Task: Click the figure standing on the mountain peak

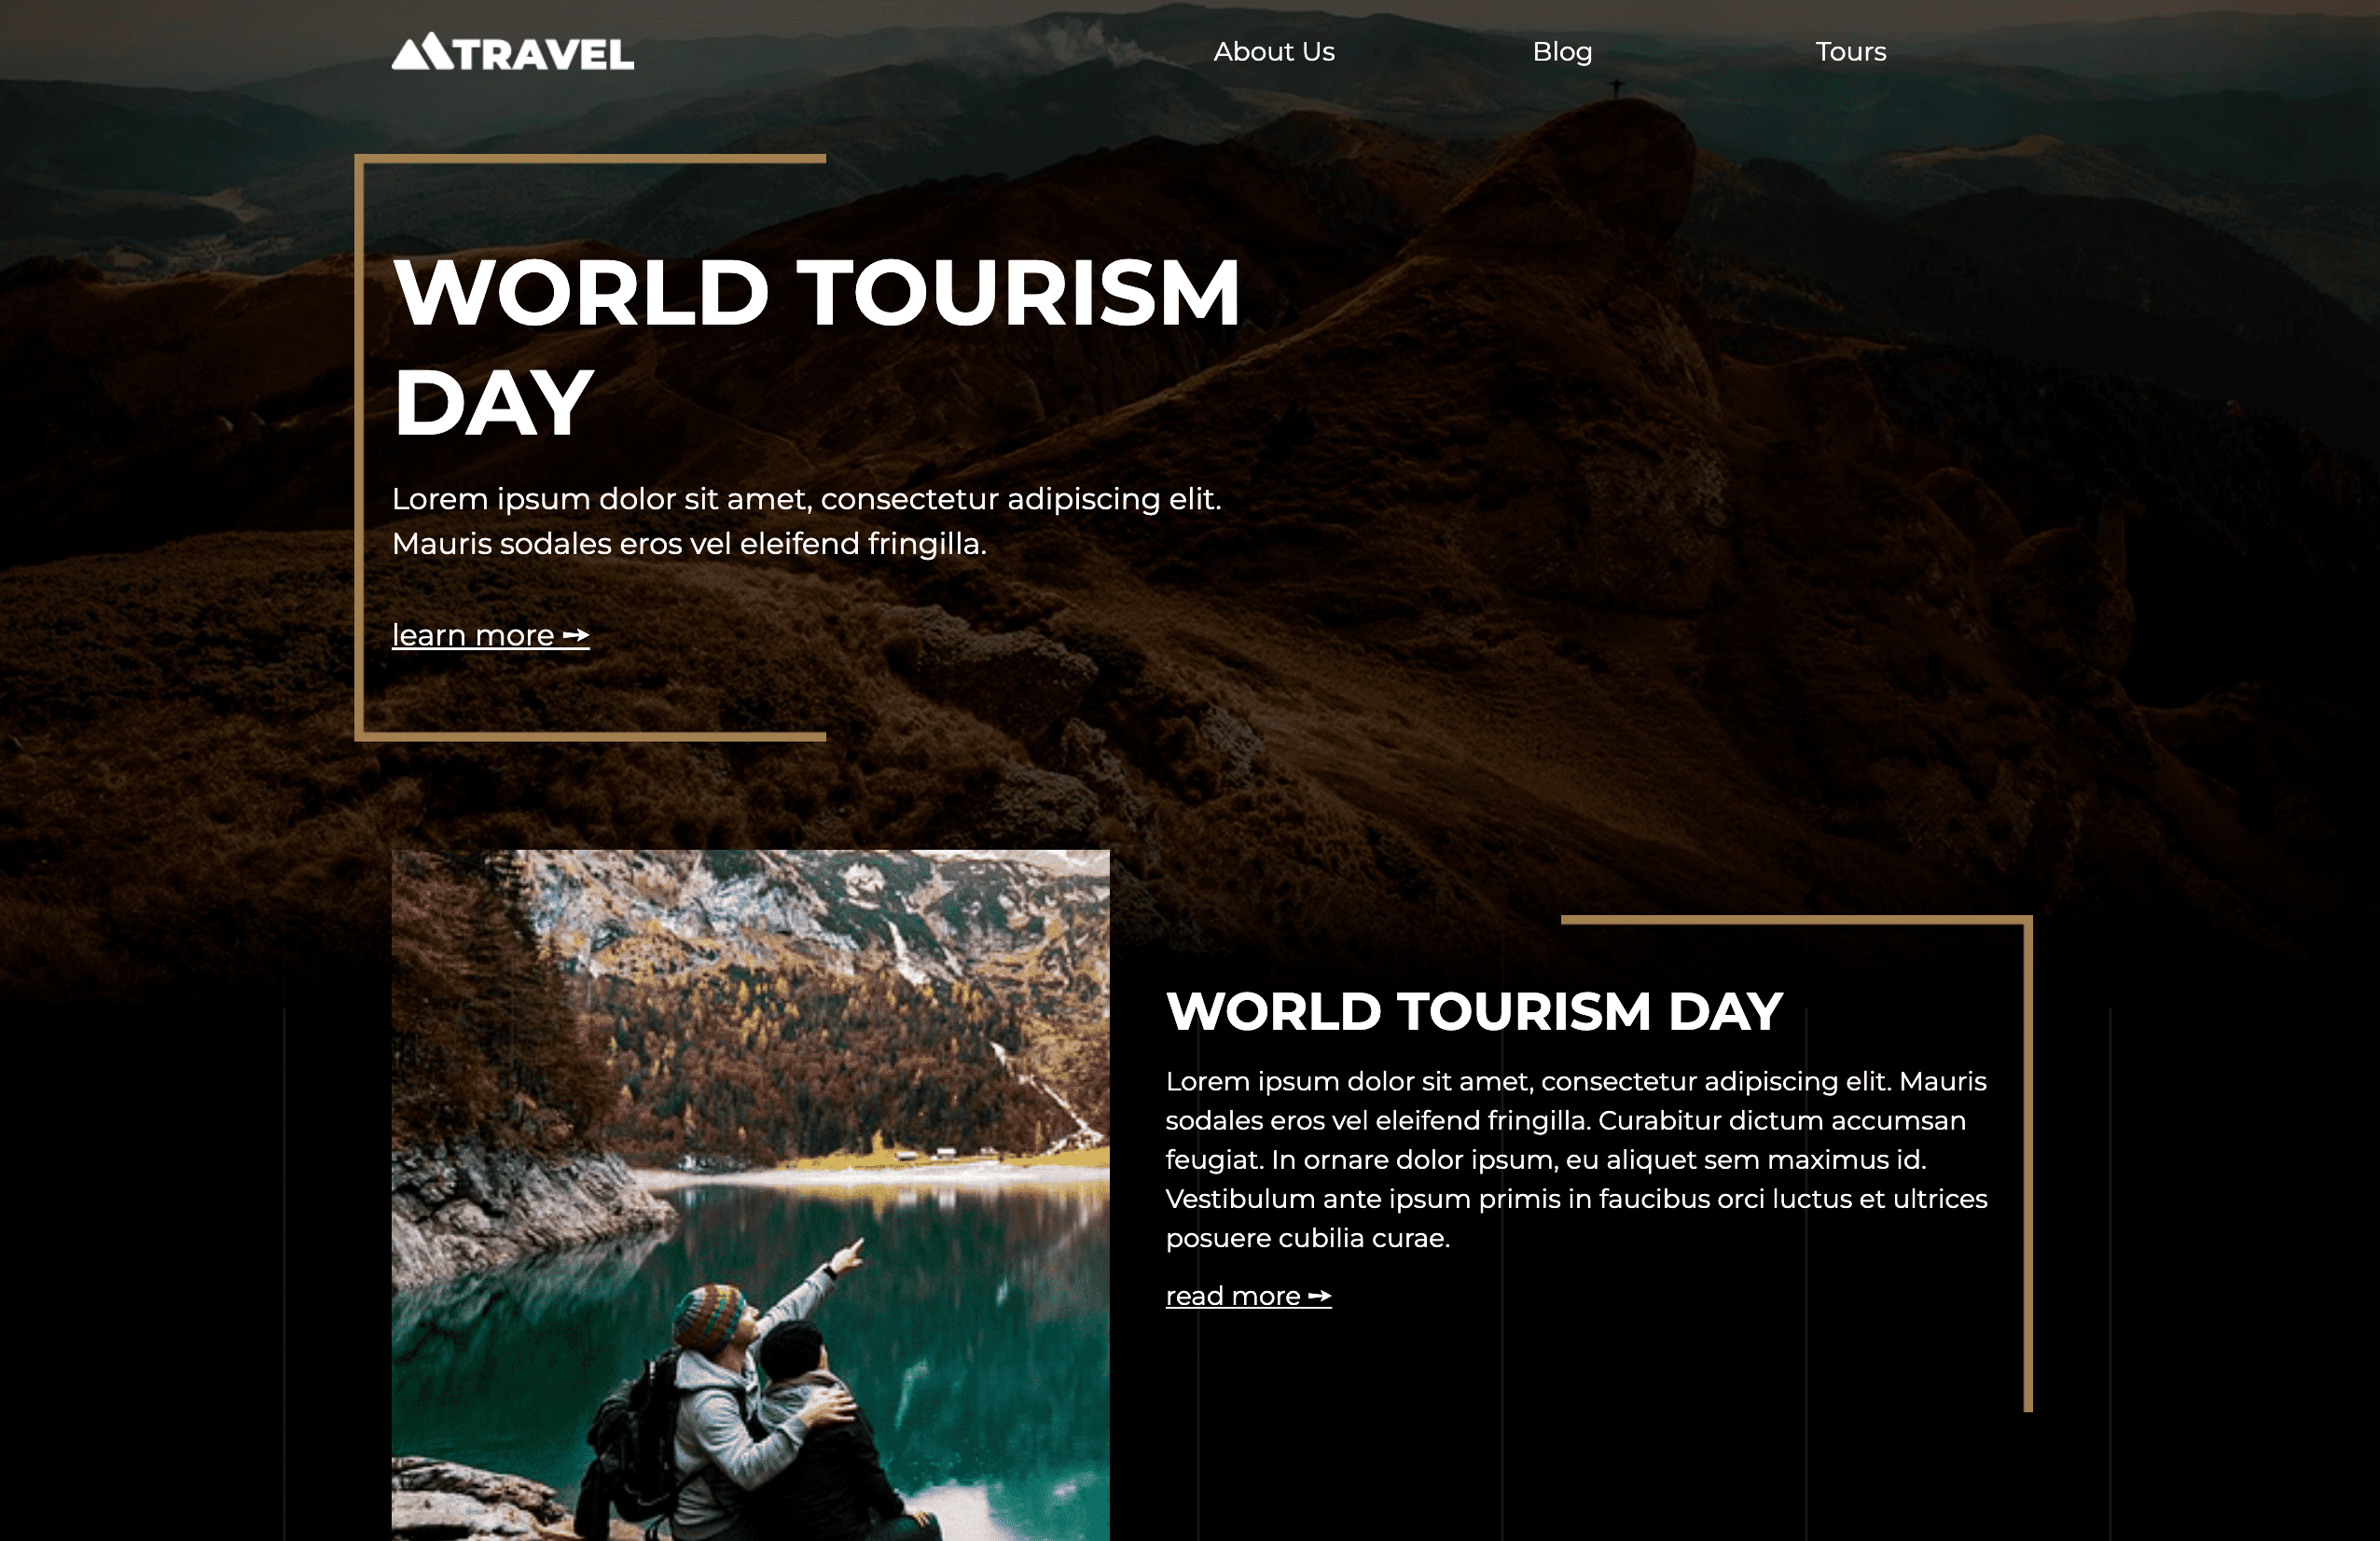Action: 1618,86
